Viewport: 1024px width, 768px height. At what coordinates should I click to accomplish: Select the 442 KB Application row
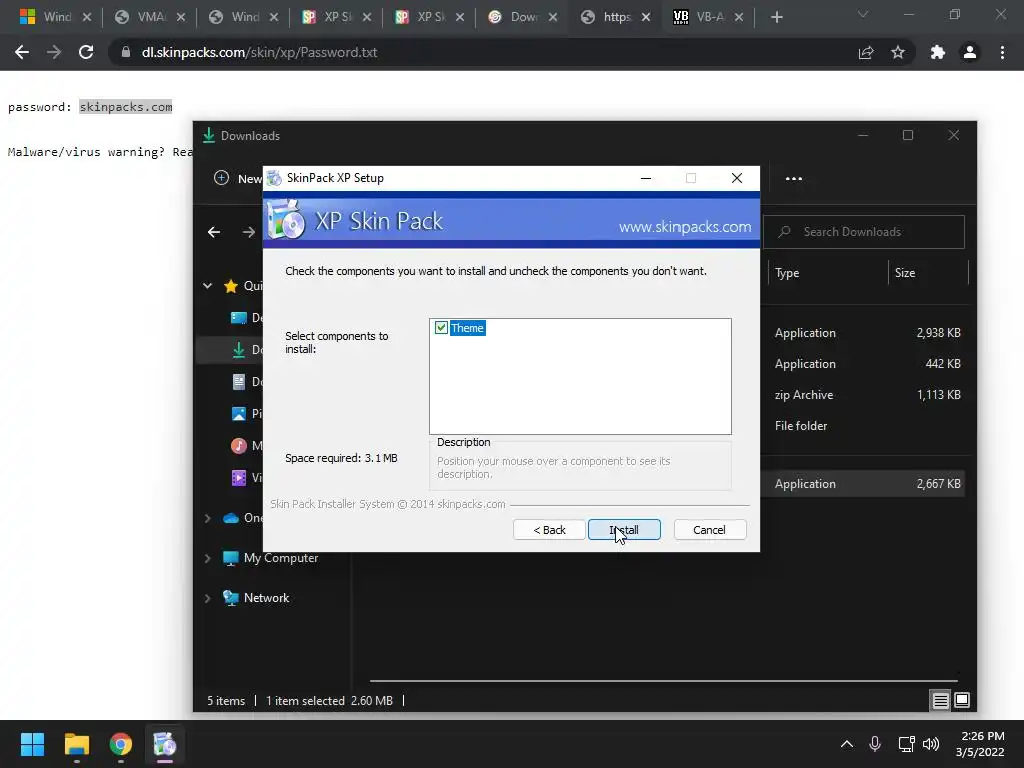tap(863, 364)
